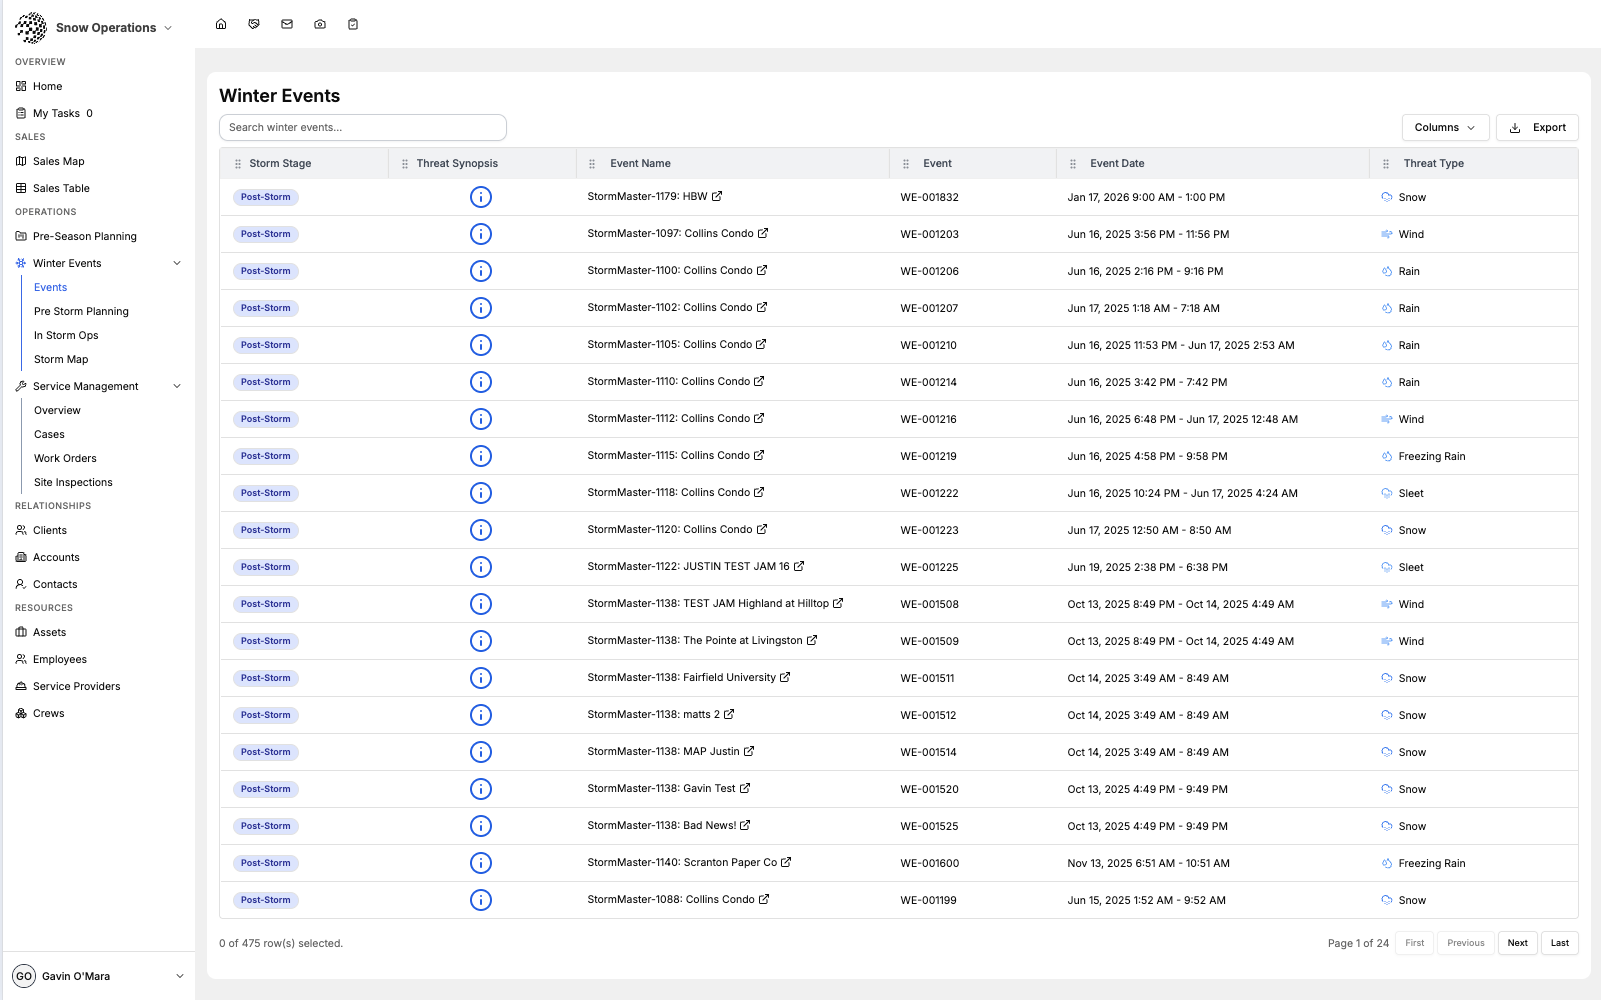Click the handshake icon in top toolbar
The image size is (1601, 1000).
point(254,24)
